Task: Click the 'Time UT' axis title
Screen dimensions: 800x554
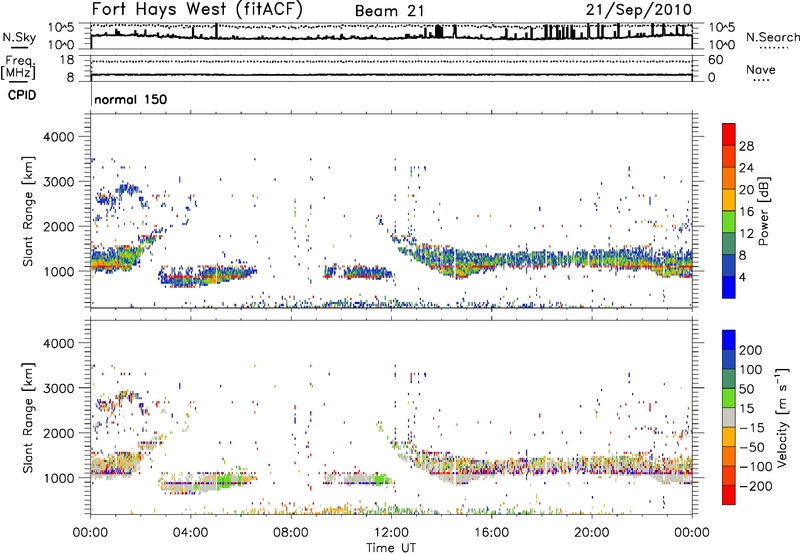Action: (391, 548)
